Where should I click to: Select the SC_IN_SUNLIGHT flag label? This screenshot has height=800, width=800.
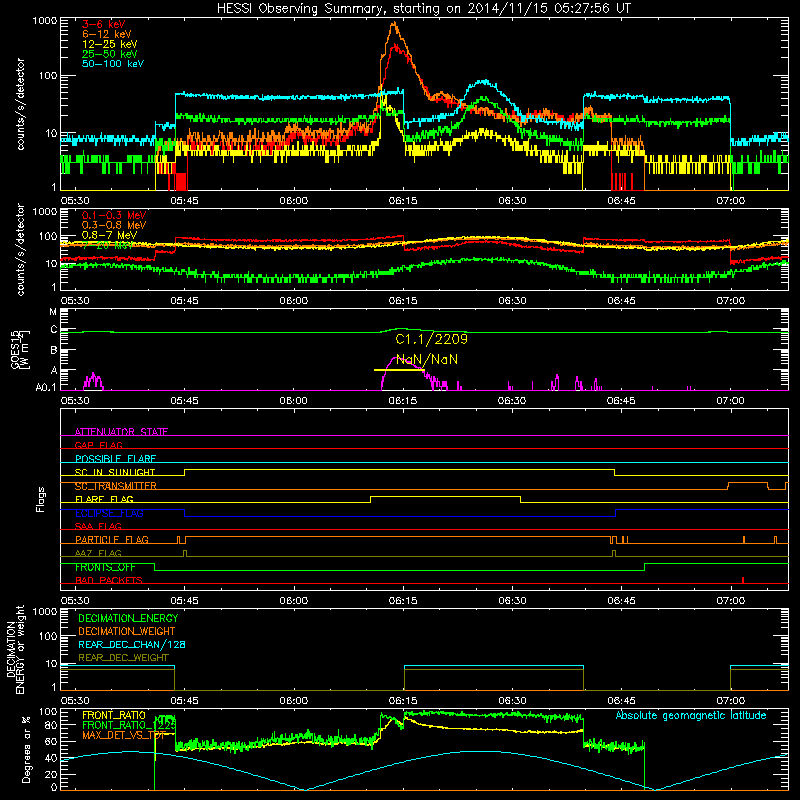pos(115,472)
